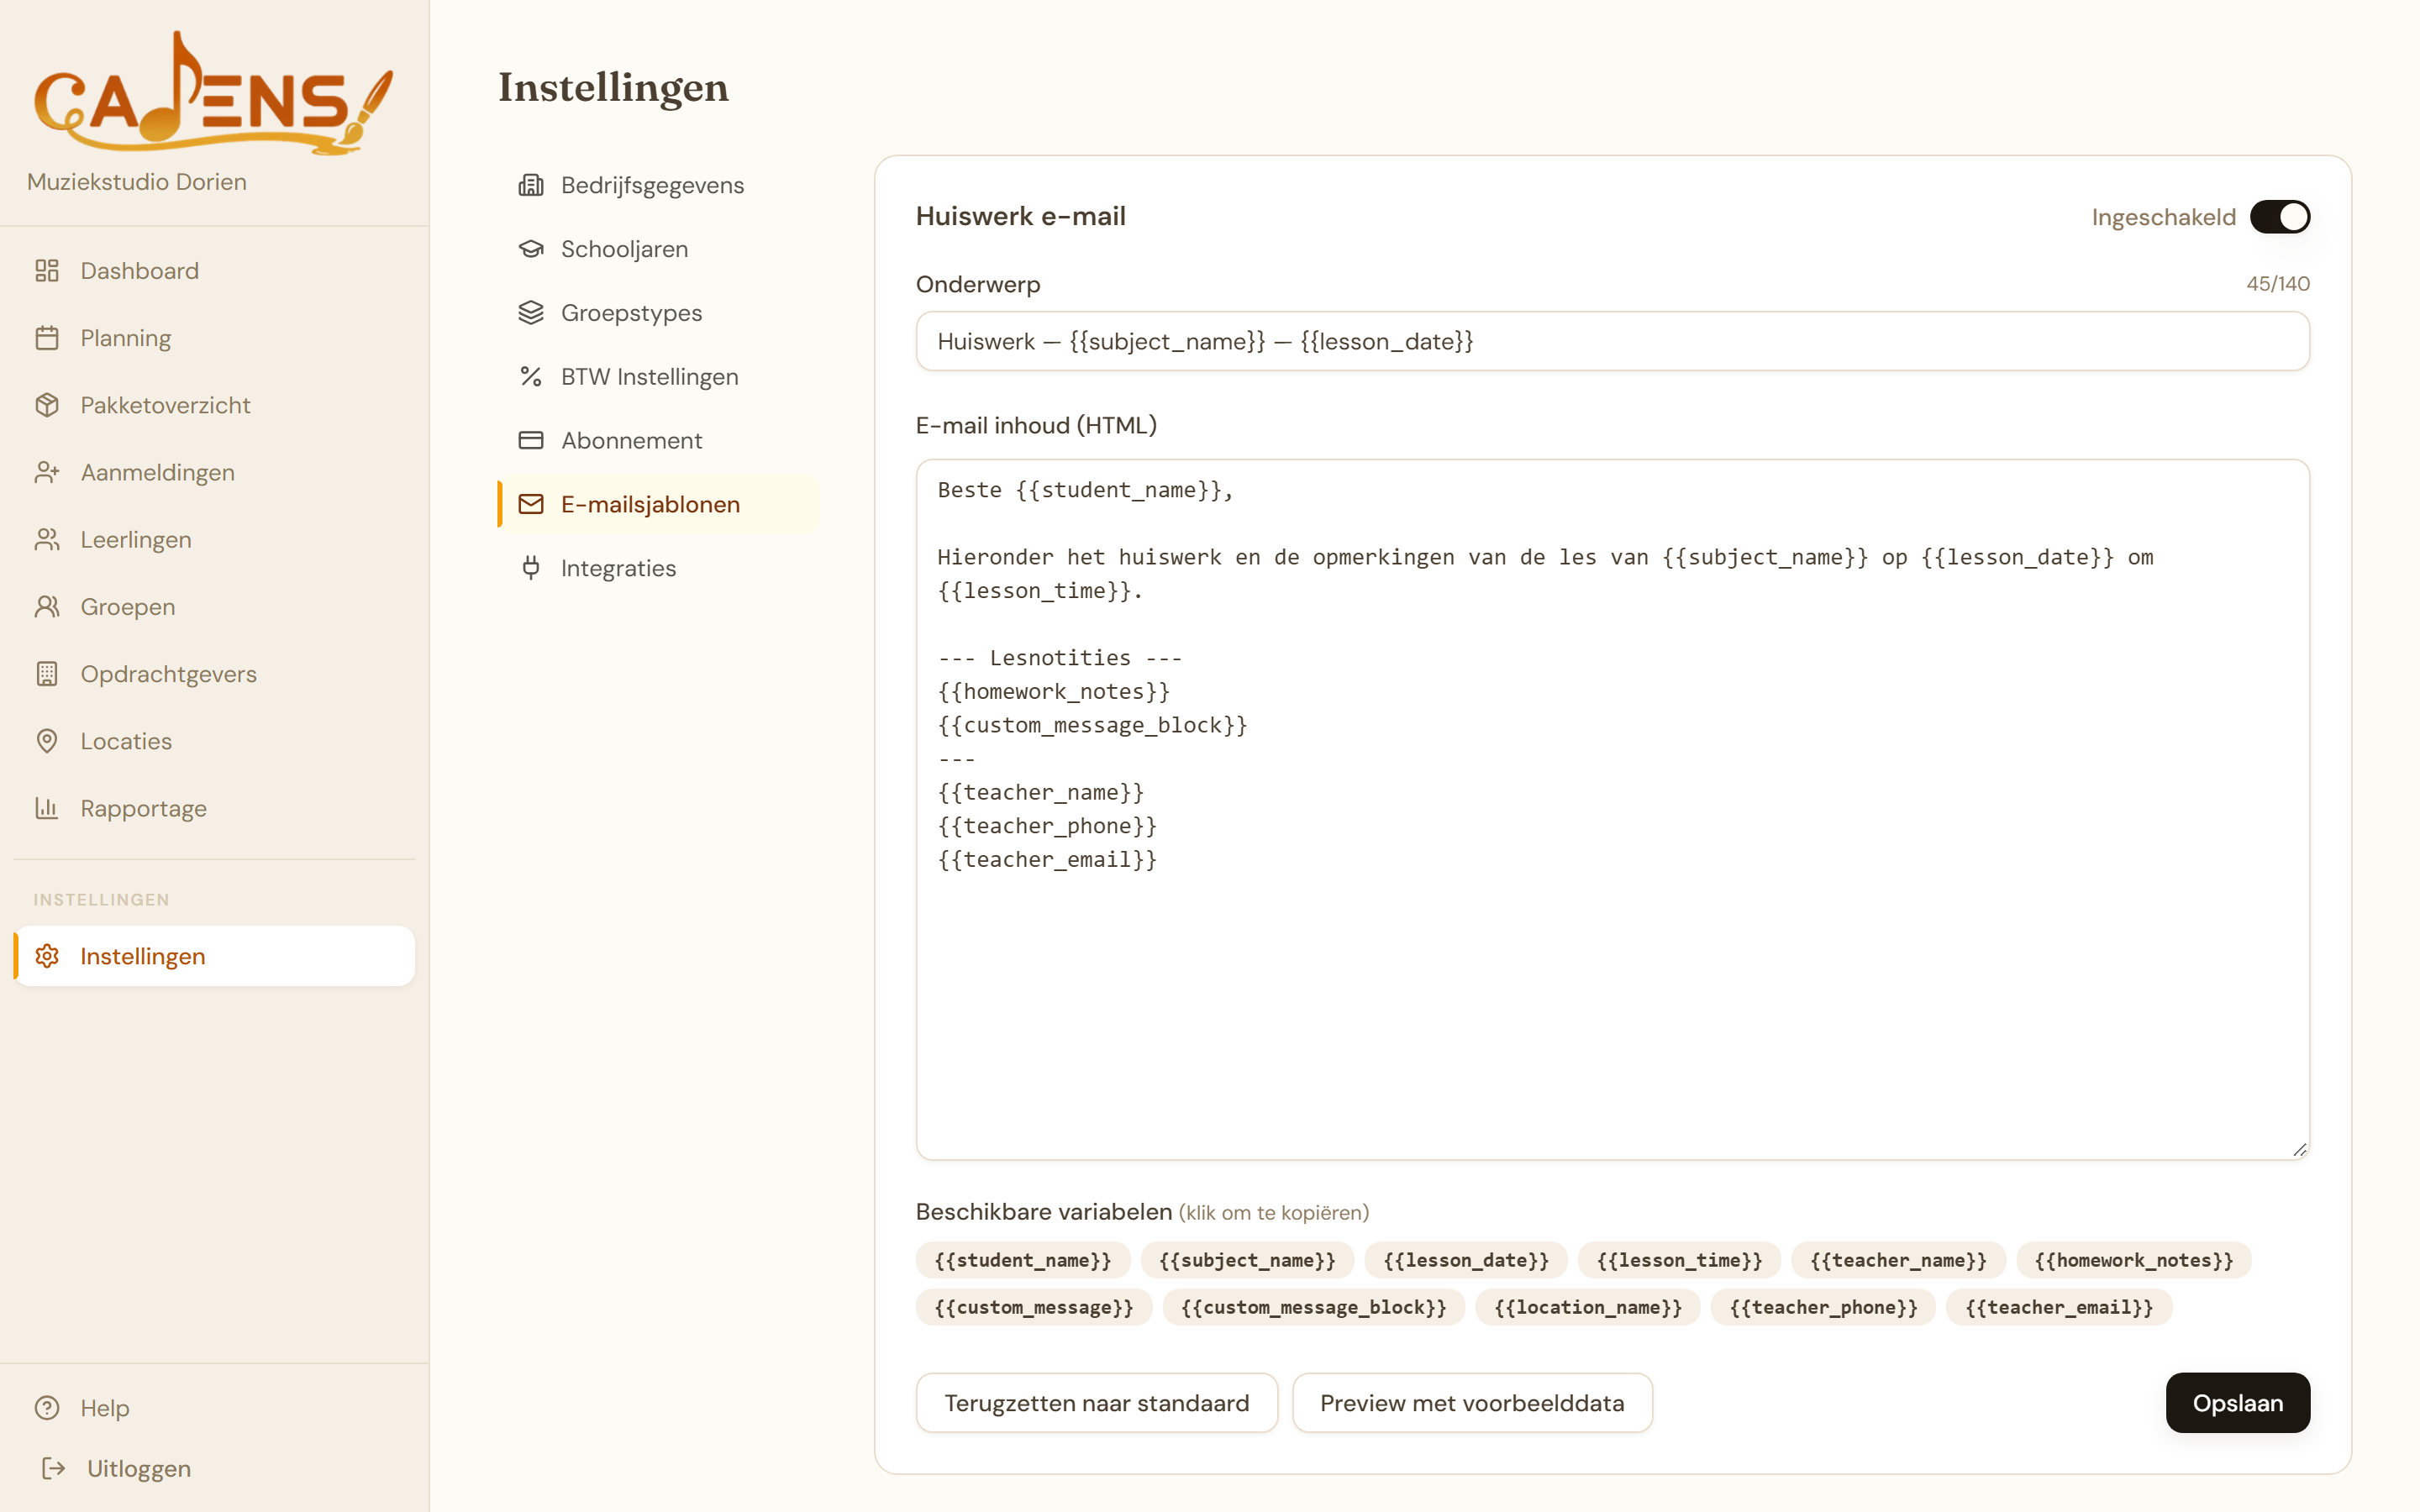Copy the {{teacher_phone}} variable chip
The width and height of the screenshot is (2420, 1512).
[x=1824, y=1307]
